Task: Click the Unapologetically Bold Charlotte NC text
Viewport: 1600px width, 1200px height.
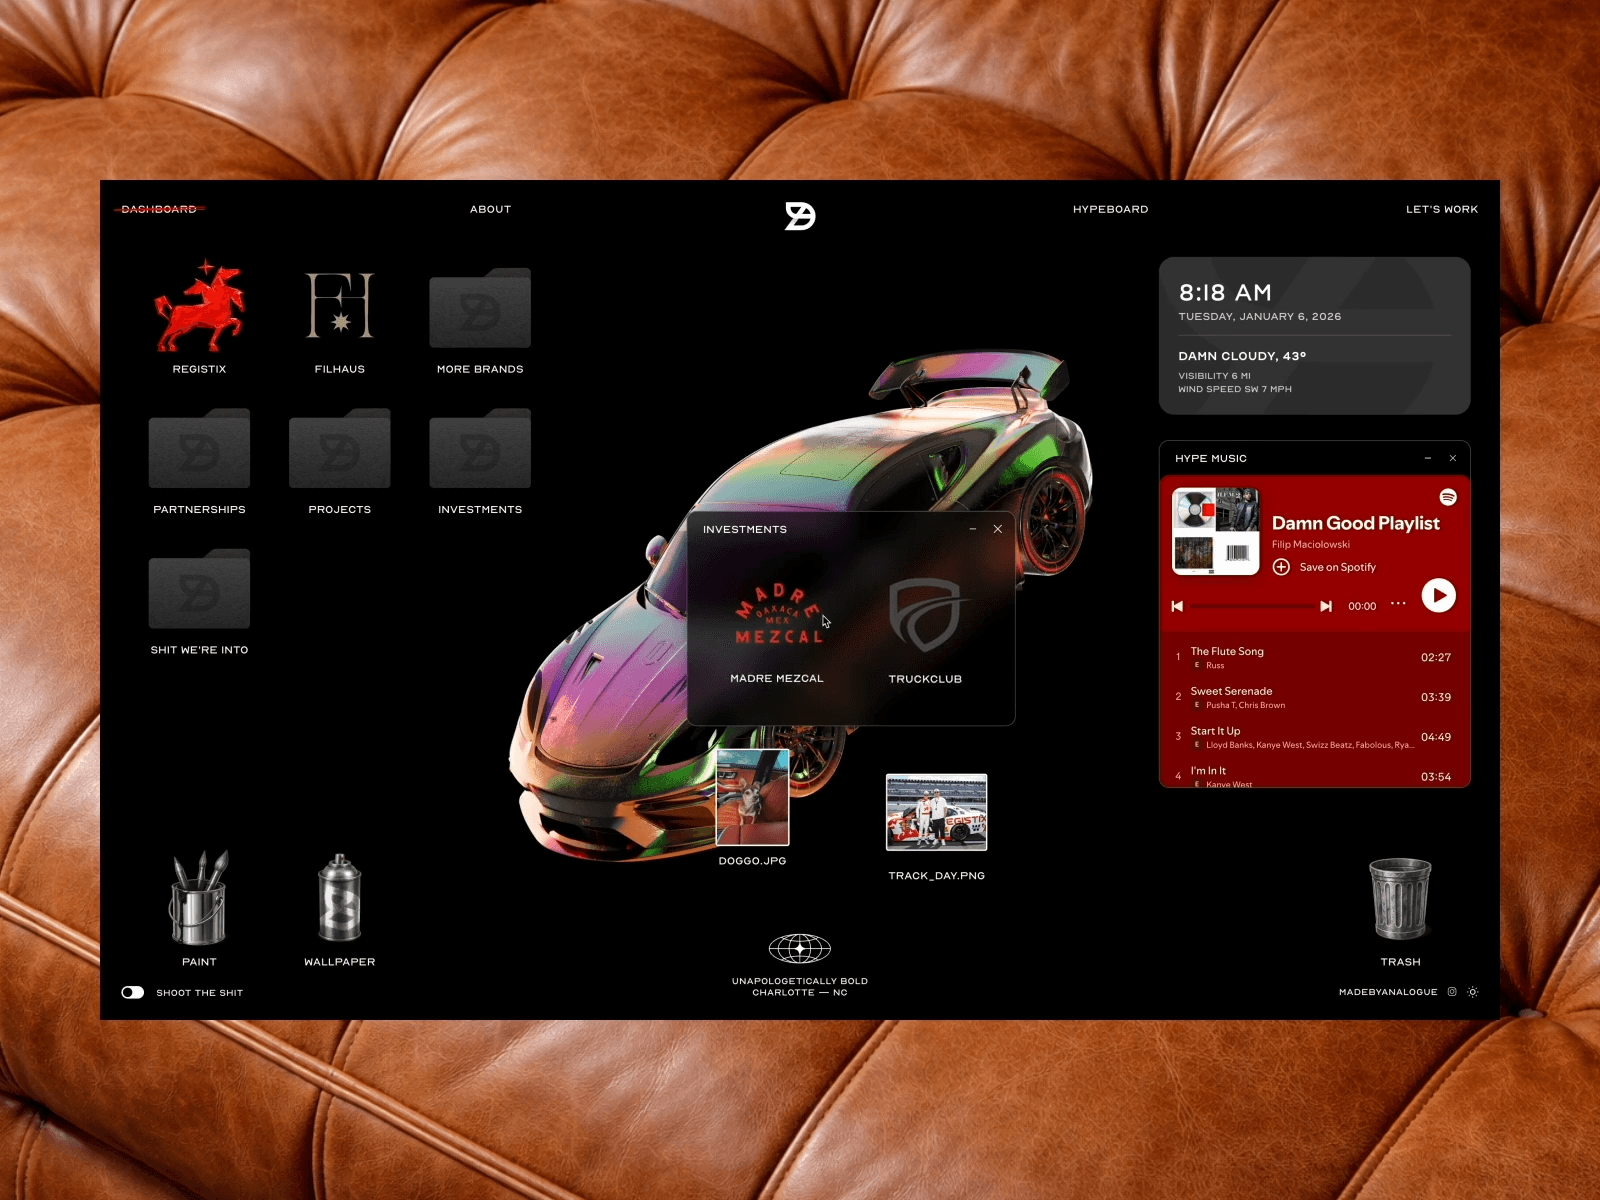Action: tap(800, 987)
